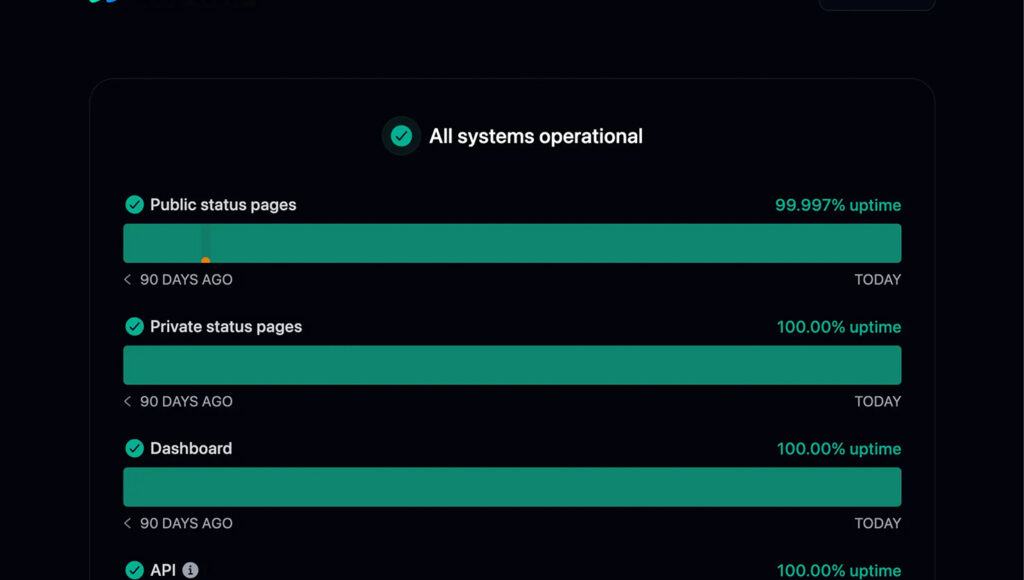
Task: Click the Public status pages green check icon
Action: click(135, 204)
